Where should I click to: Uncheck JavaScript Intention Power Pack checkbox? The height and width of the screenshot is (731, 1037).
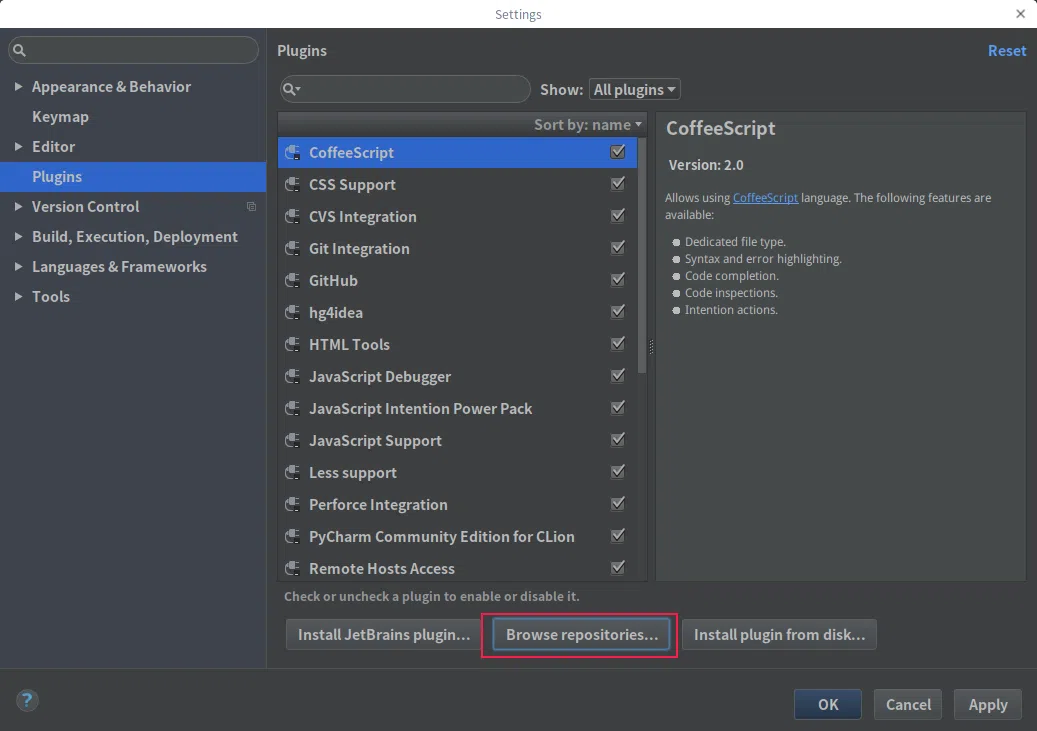618,408
